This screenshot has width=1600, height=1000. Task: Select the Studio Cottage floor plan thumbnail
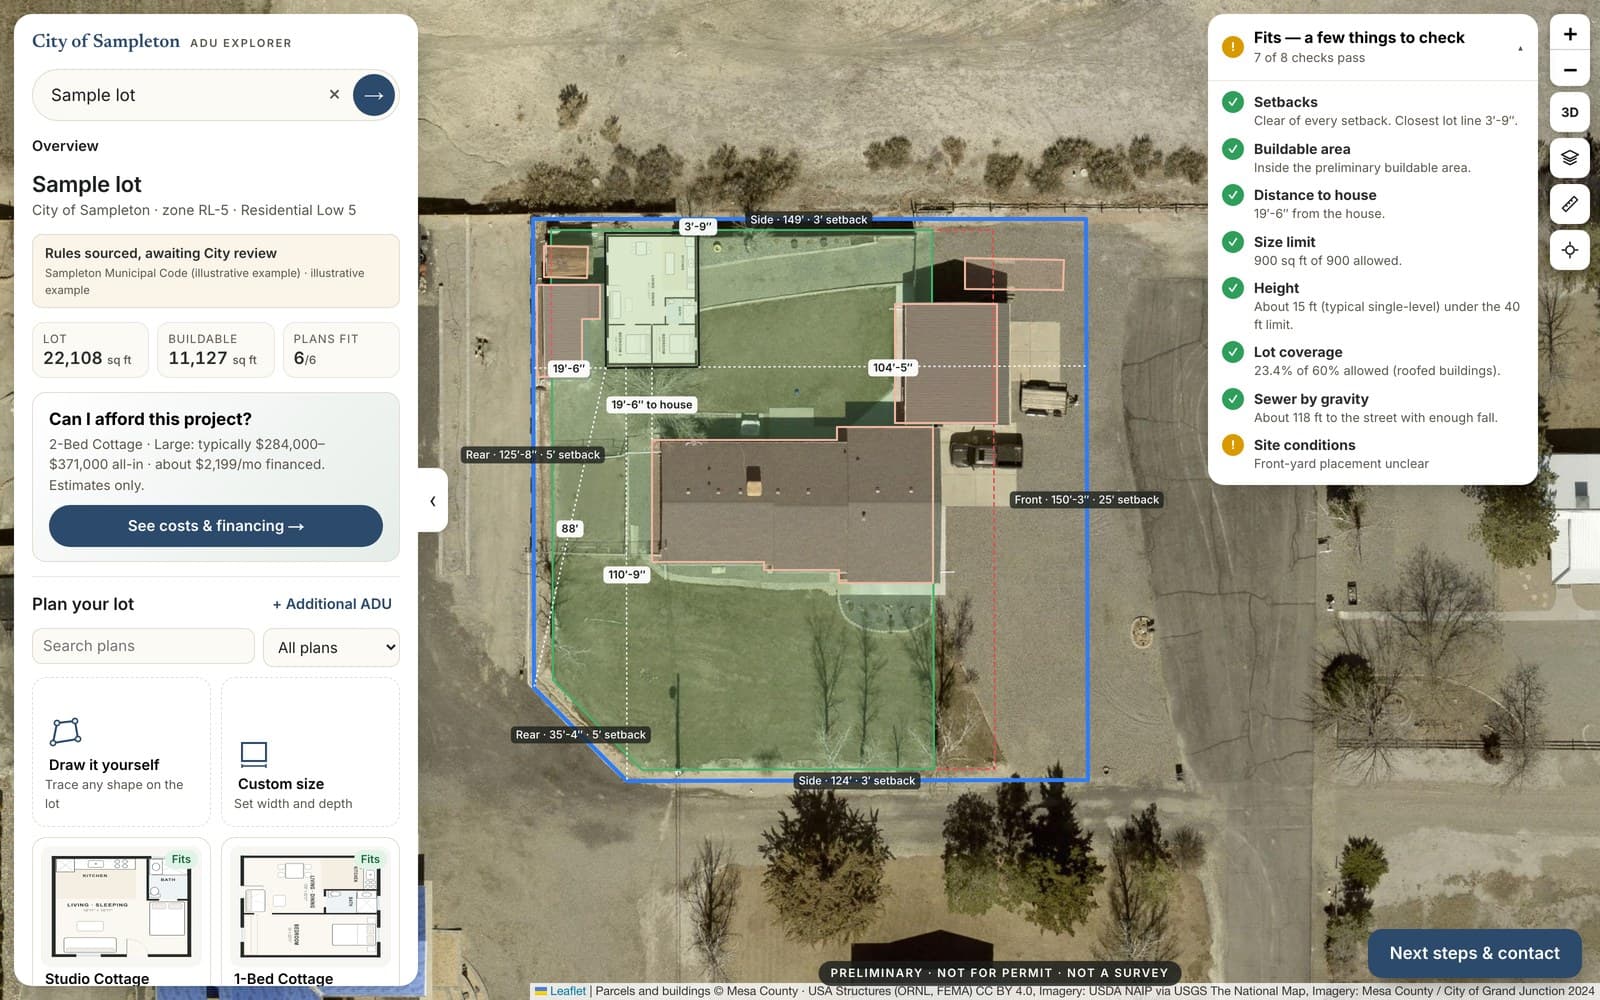pyautogui.click(x=121, y=907)
